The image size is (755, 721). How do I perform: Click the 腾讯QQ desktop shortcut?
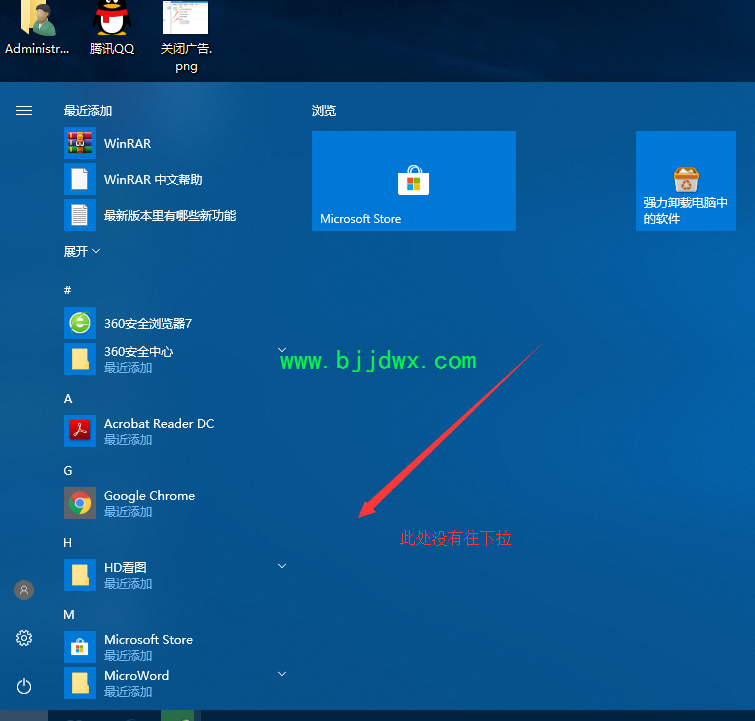pyautogui.click(x=112, y=29)
